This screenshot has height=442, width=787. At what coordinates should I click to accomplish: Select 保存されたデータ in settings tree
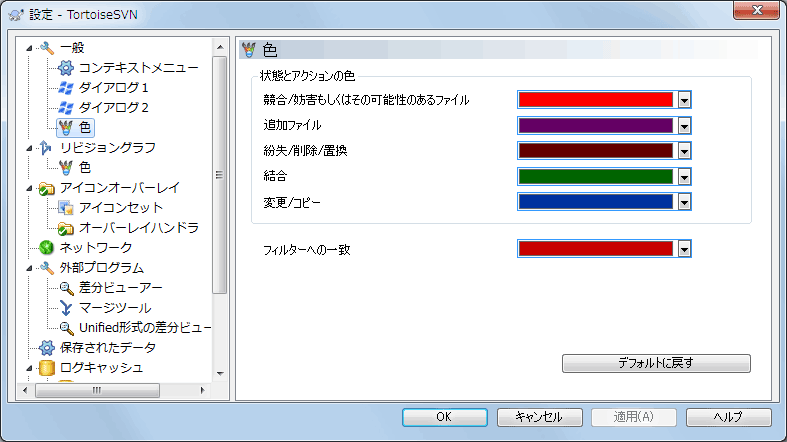pyautogui.click(x=108, y=348)
